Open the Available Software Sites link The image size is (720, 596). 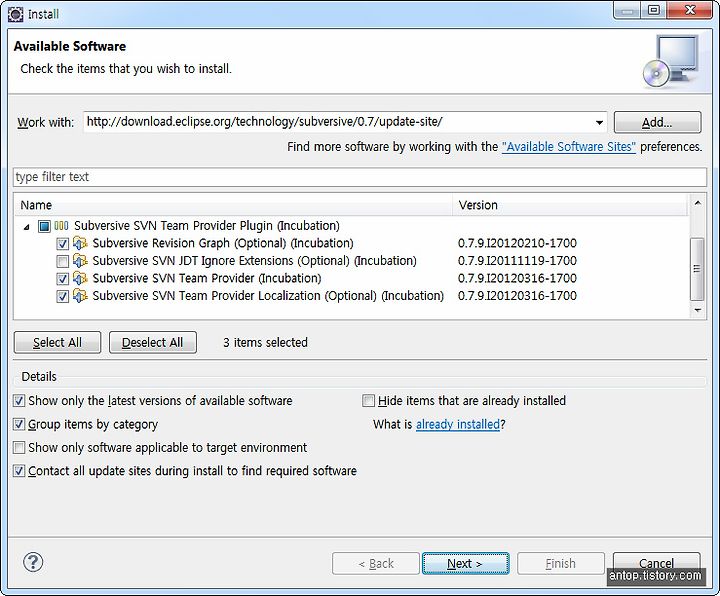[x=568, y=147]
